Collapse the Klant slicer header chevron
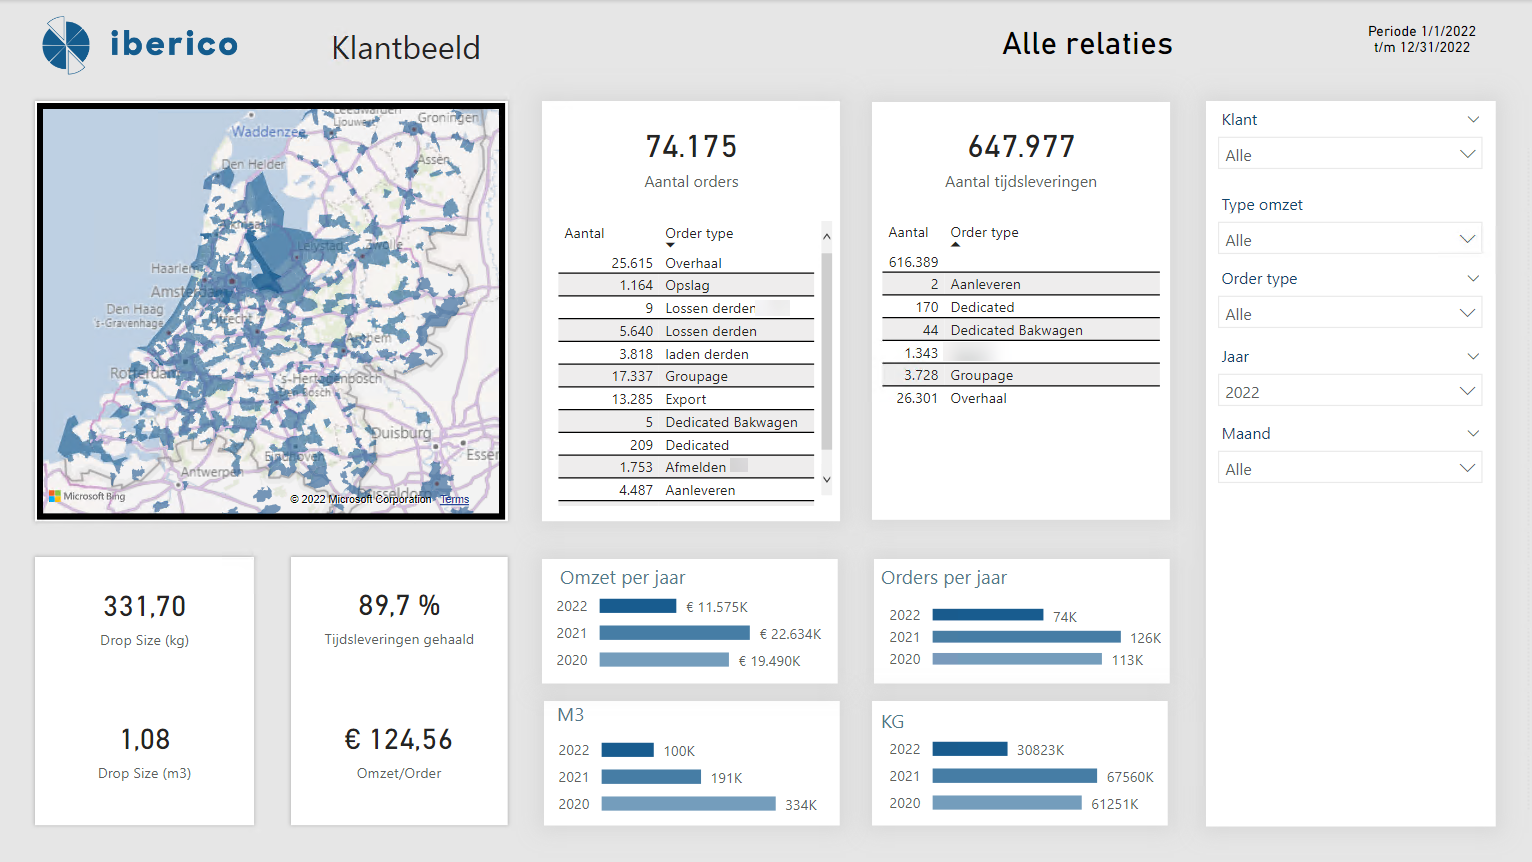The height and width of the screenshot is (862, 1532). coord(1473,120)
